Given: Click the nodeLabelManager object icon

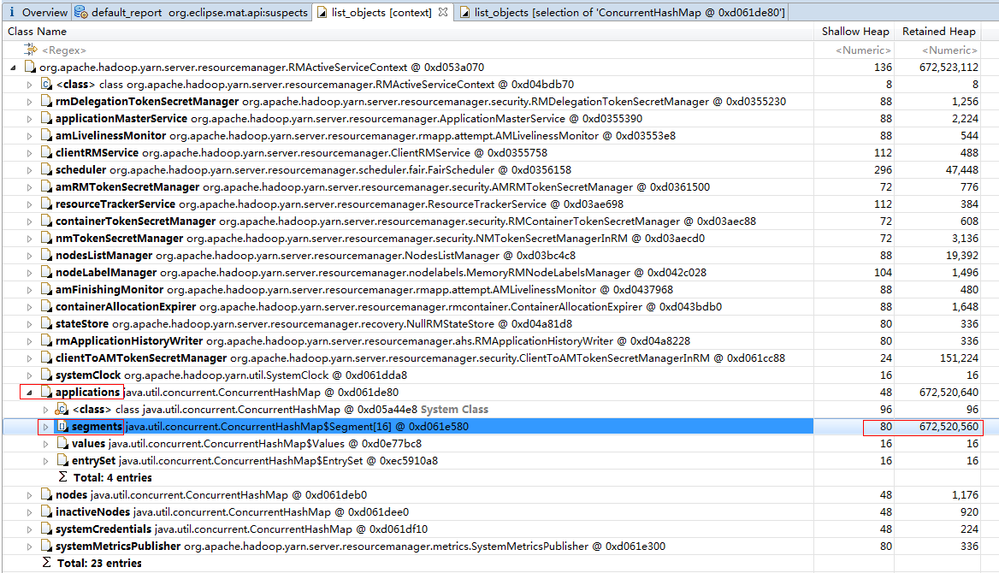Looking at the screenshot, I should (47, 272).
